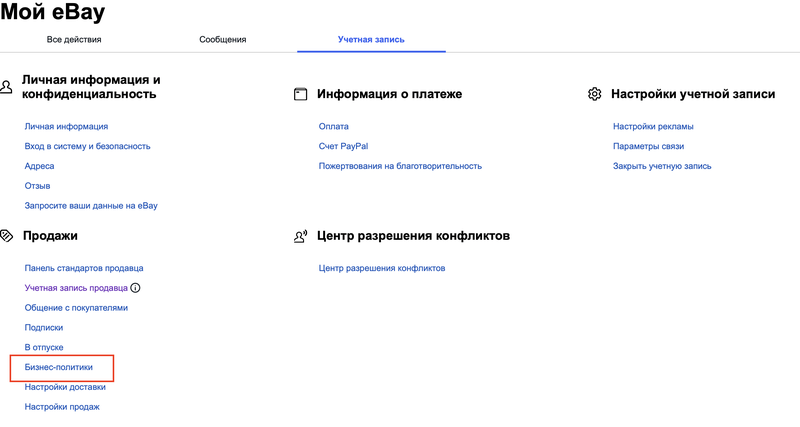Open Настройки продаж link
This screenshot has height=427, width=800.
[x=62, y=407]
